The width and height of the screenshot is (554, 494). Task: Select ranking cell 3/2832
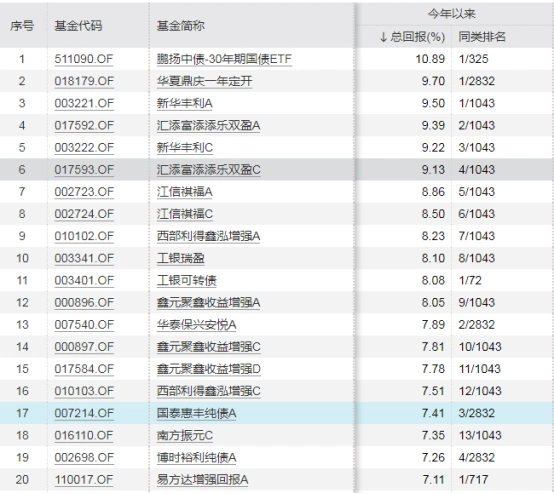pos(477,413)
